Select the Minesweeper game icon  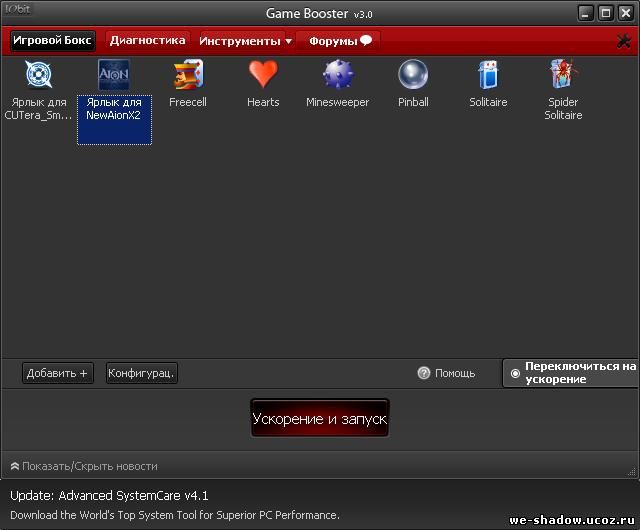point(338,74)
